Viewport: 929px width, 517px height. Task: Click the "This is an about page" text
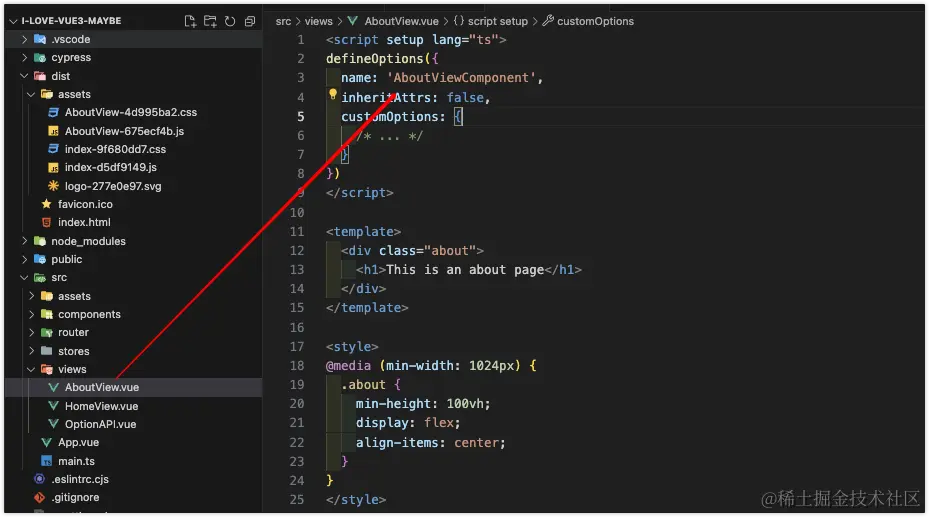[465, 270]
